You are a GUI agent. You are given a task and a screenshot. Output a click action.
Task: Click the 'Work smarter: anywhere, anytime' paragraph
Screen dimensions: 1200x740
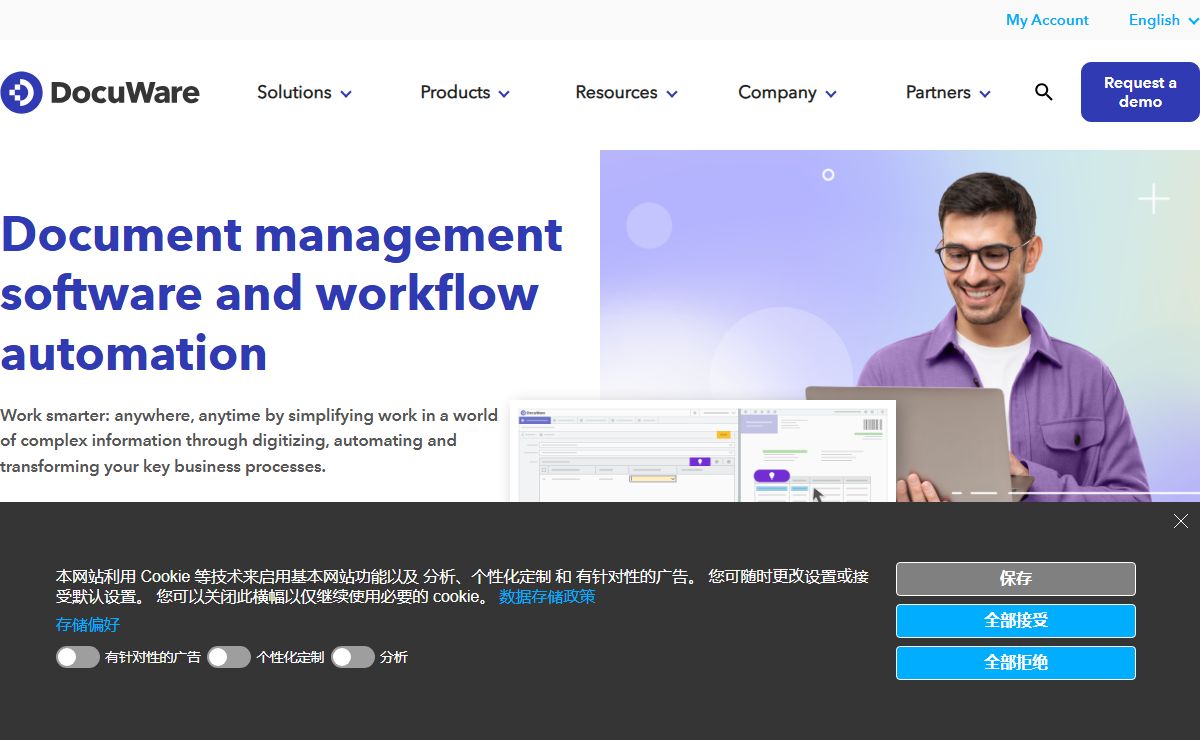249,441
